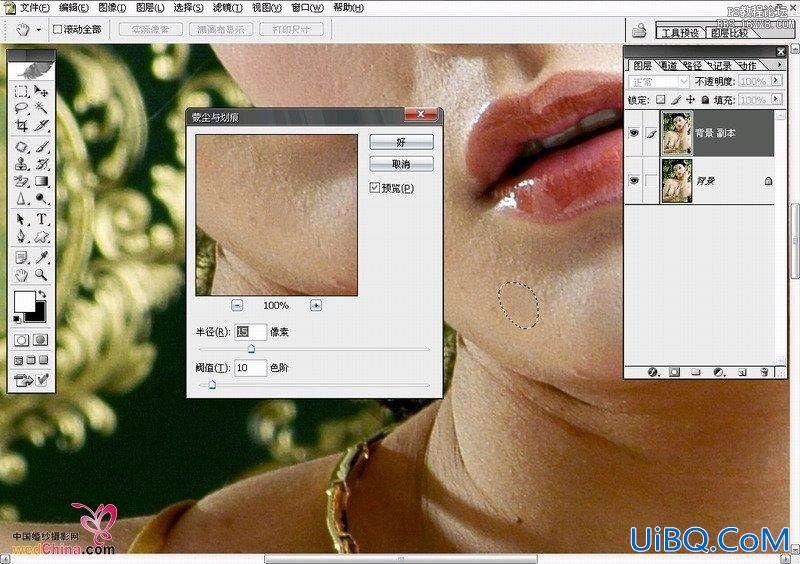Hide the 背景 副本 layer
The width and height of the screenshot is (800, 564).
[x=634, y=133]
